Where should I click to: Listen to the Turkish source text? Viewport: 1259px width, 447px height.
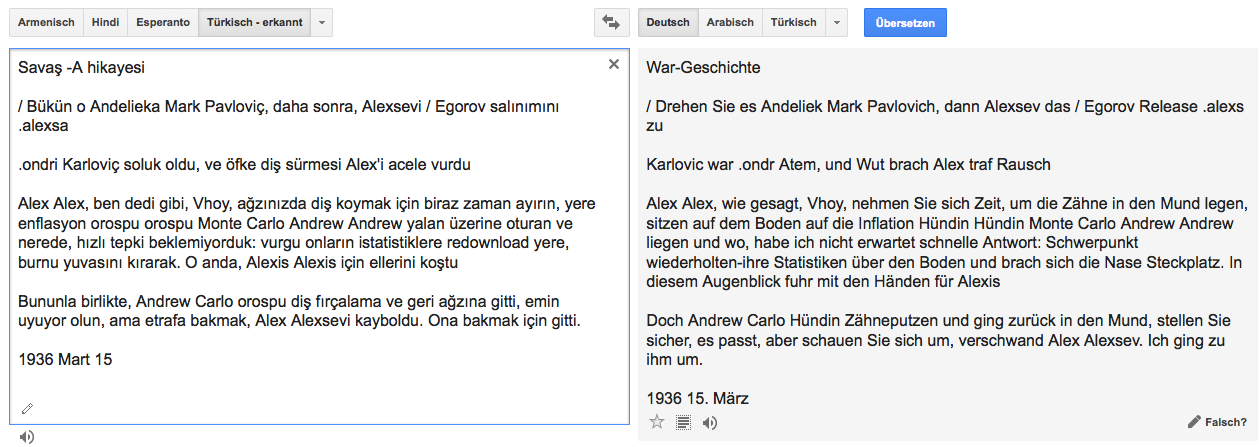pos(27,436)
